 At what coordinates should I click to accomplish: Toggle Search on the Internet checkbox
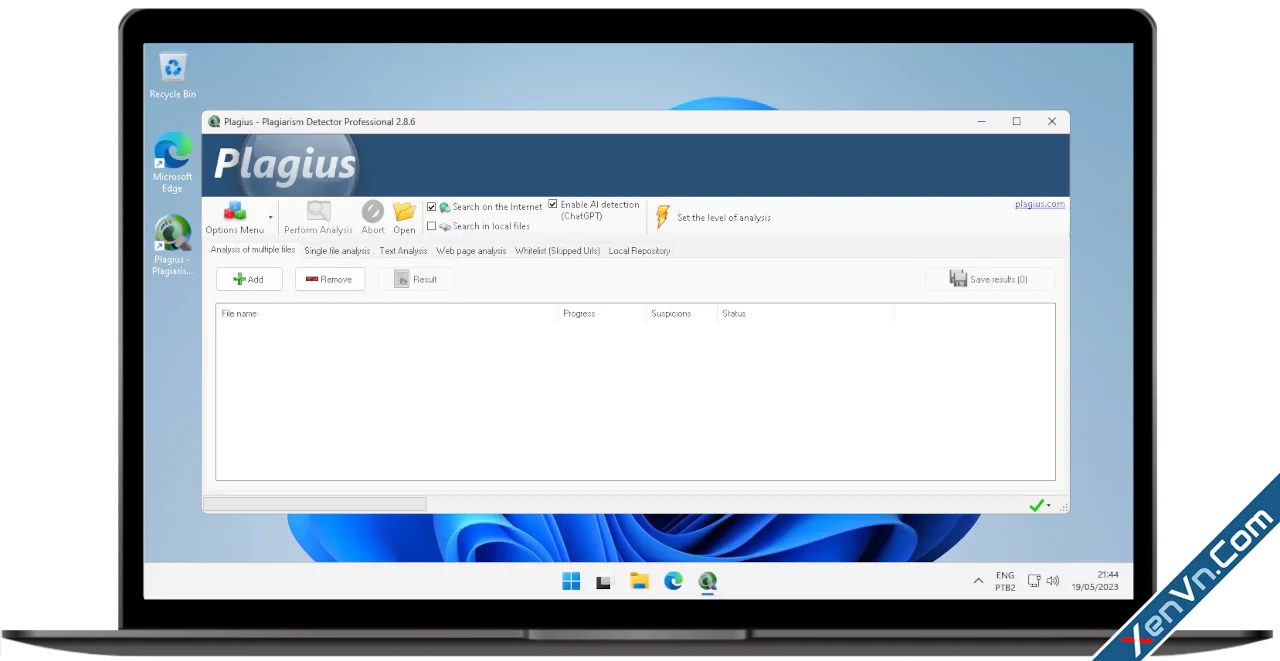[x=432, y=207]
